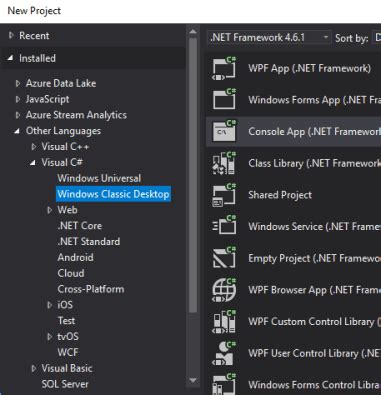Screen dimensions: 381x395
Task: Choose Shared Project template name
Action: pos(280,195)
